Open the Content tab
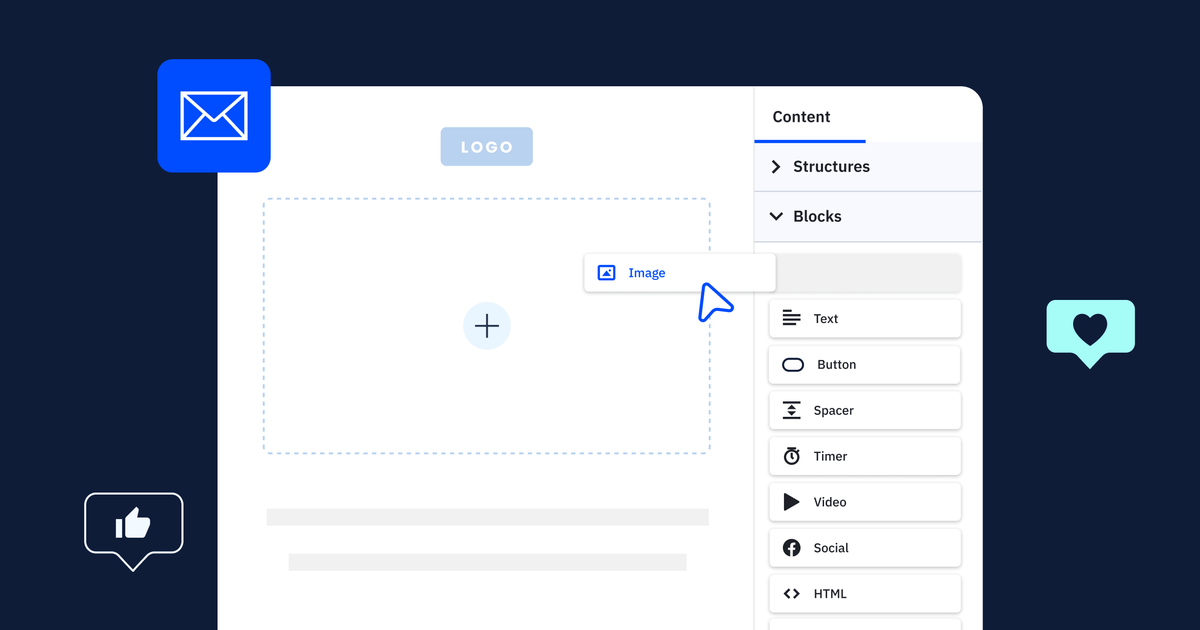 (x=810, y=116)
